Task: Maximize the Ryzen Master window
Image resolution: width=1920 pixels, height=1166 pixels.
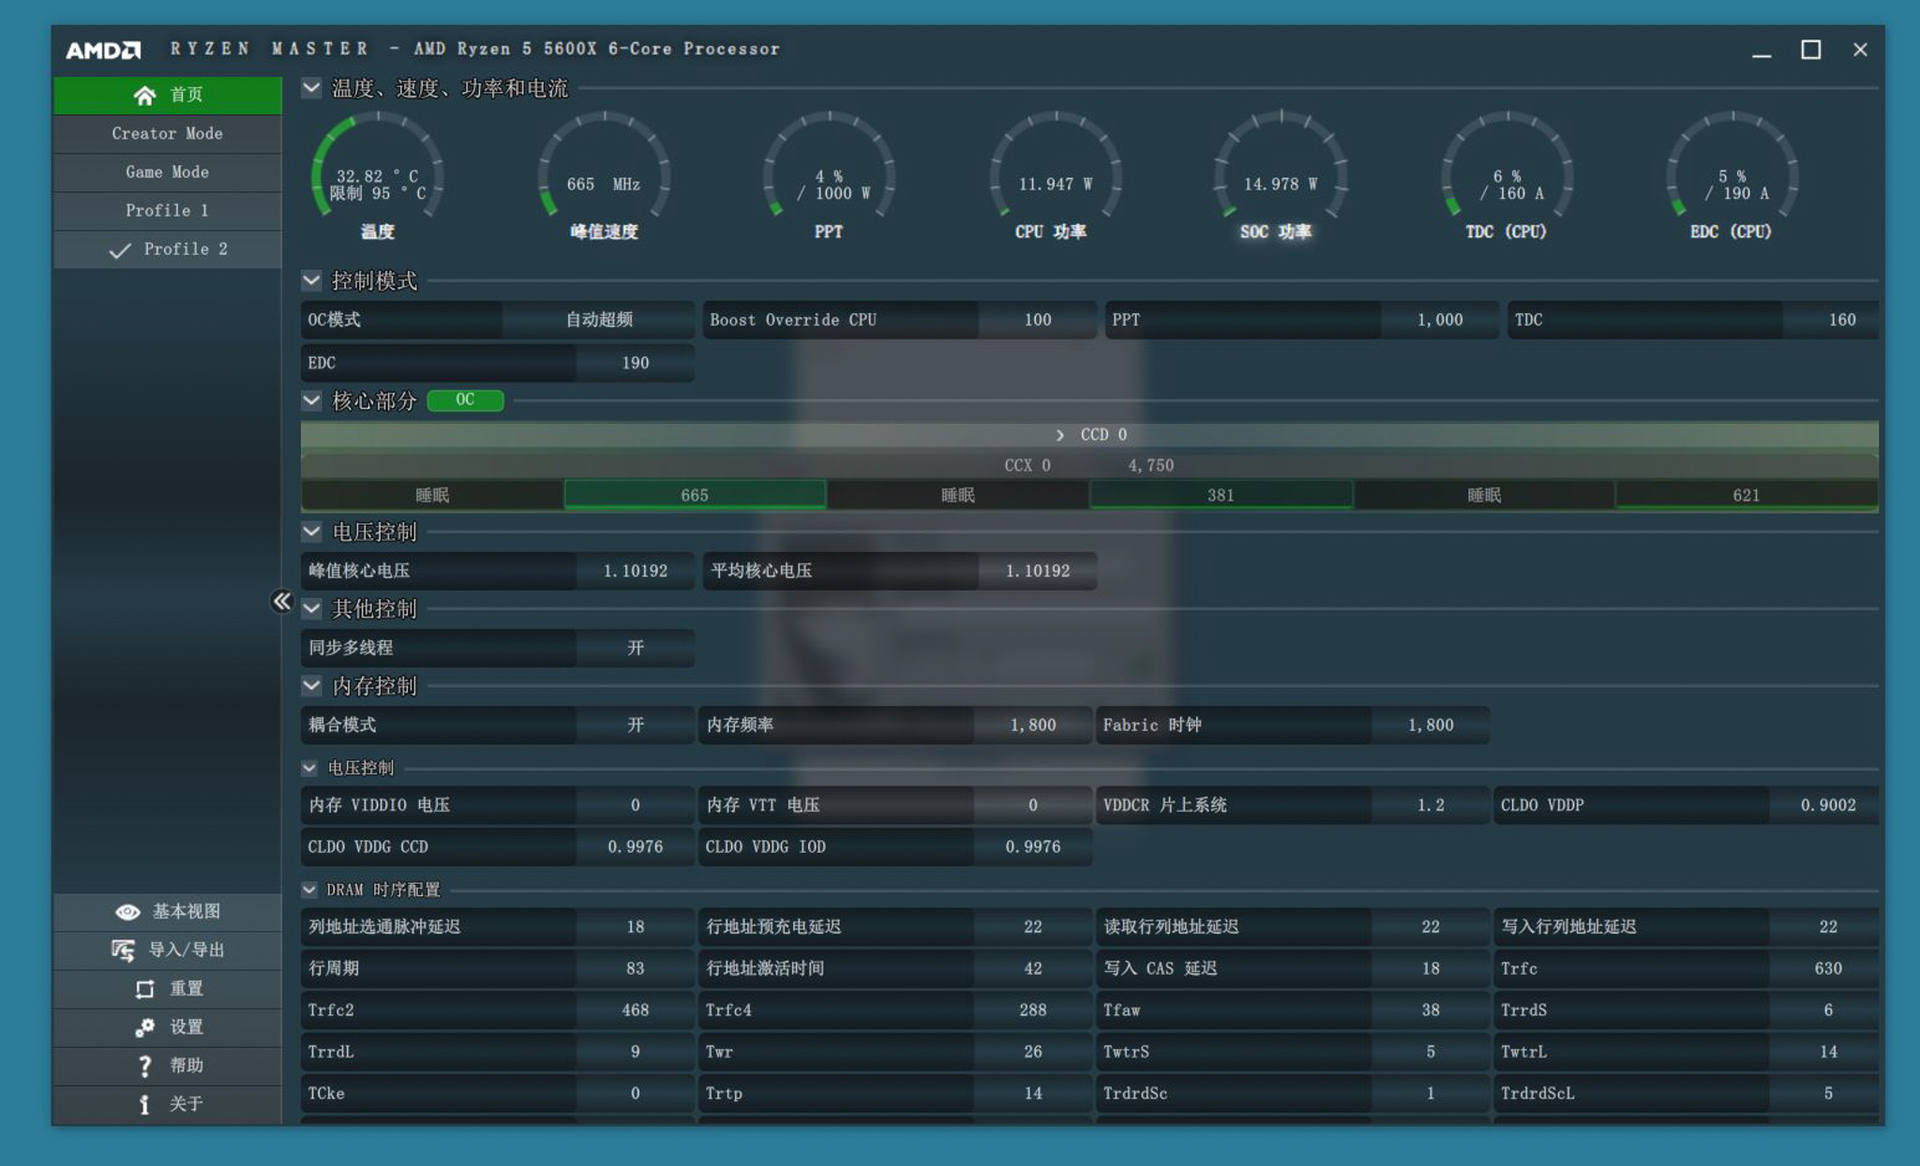Action: [x=1811, y=50]
